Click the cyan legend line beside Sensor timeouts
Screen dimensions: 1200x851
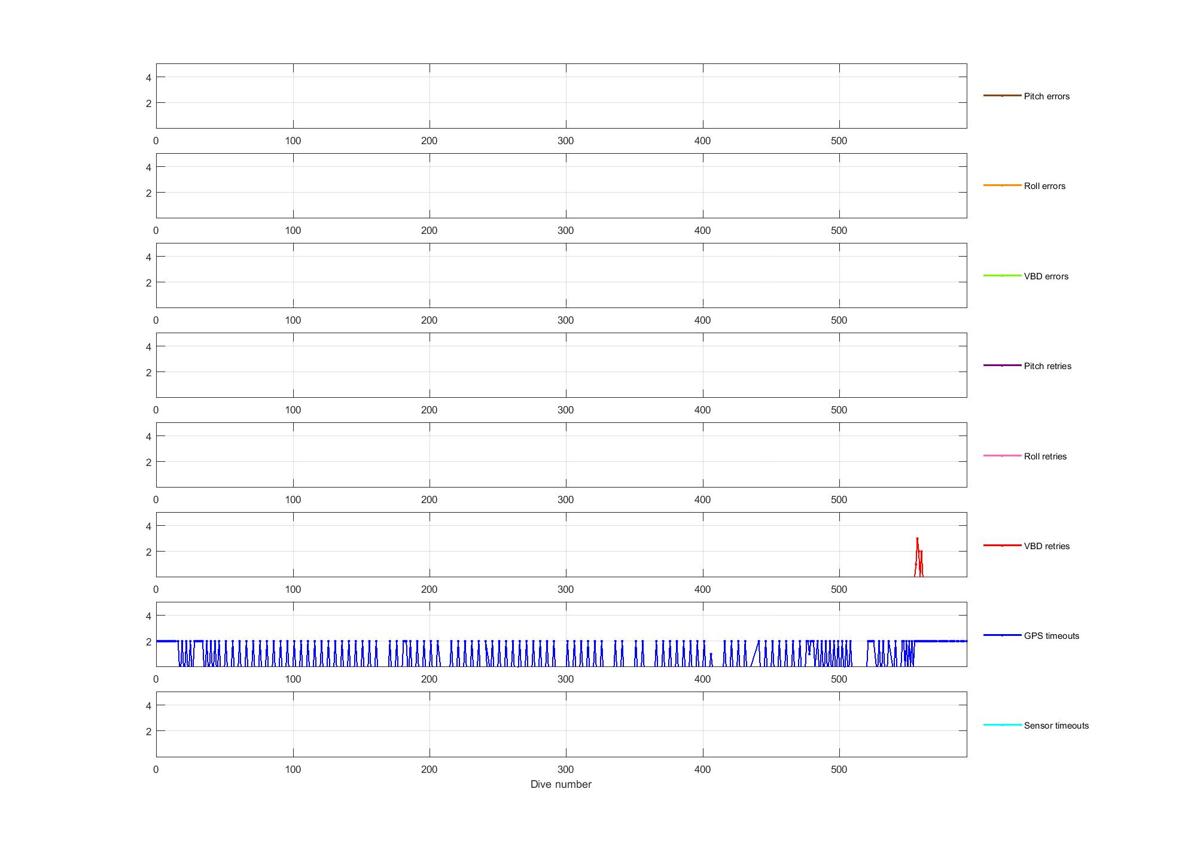coord(1002,726)
